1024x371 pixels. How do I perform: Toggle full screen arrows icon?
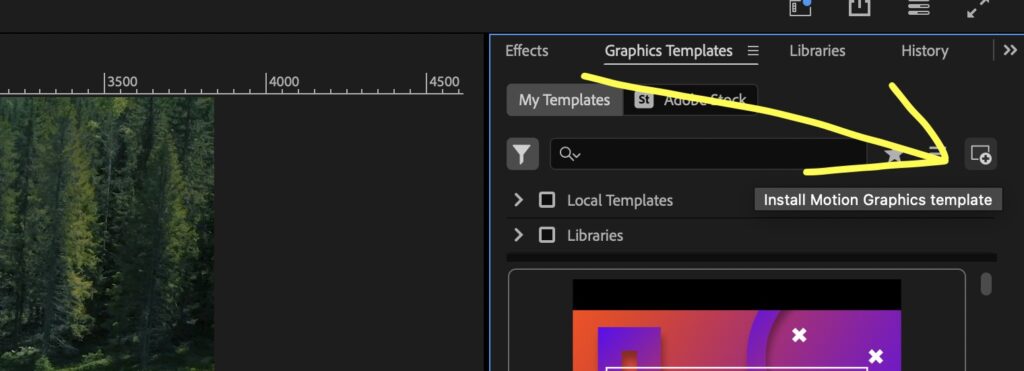pos(978,7)
